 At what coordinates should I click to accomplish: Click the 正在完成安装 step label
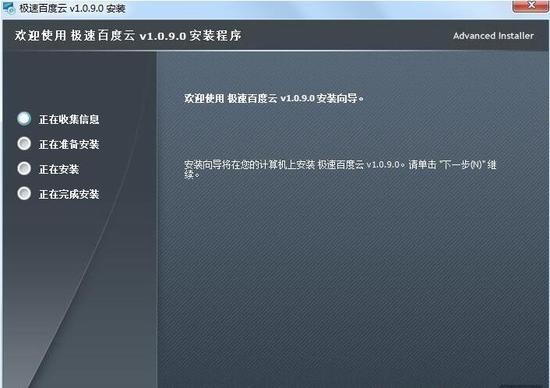pos(69,194)
